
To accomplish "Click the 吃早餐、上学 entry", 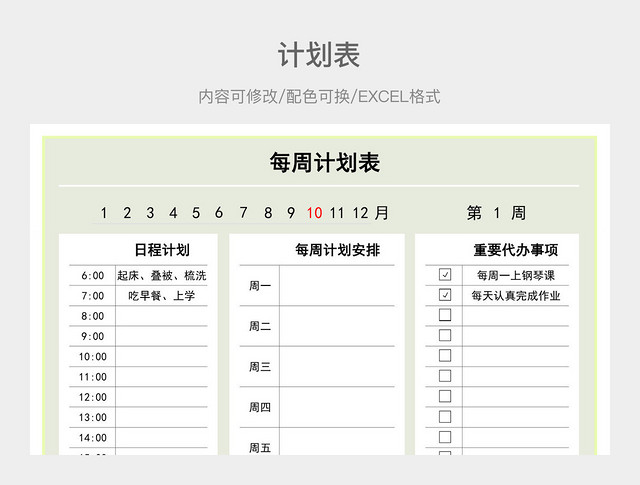I will pyautogui.click(x=162, y=296).
